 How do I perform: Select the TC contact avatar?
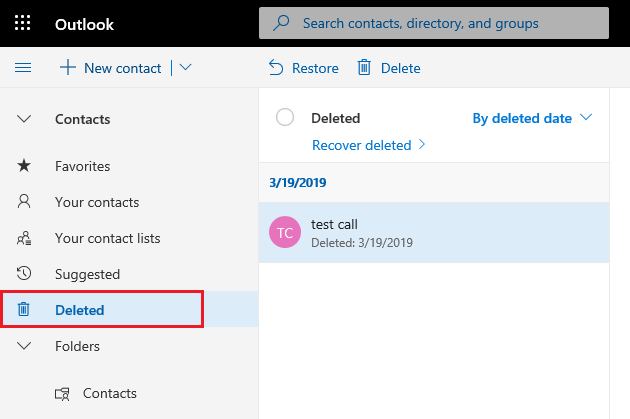(x=285, y=233)
